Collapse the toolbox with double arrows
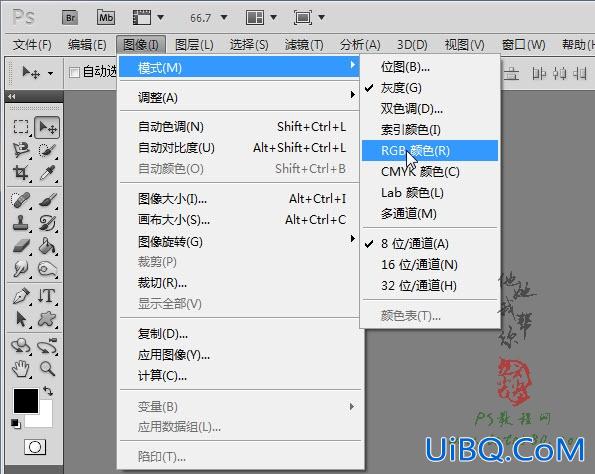This screenshot has width=595, height=474. (12, 96)
